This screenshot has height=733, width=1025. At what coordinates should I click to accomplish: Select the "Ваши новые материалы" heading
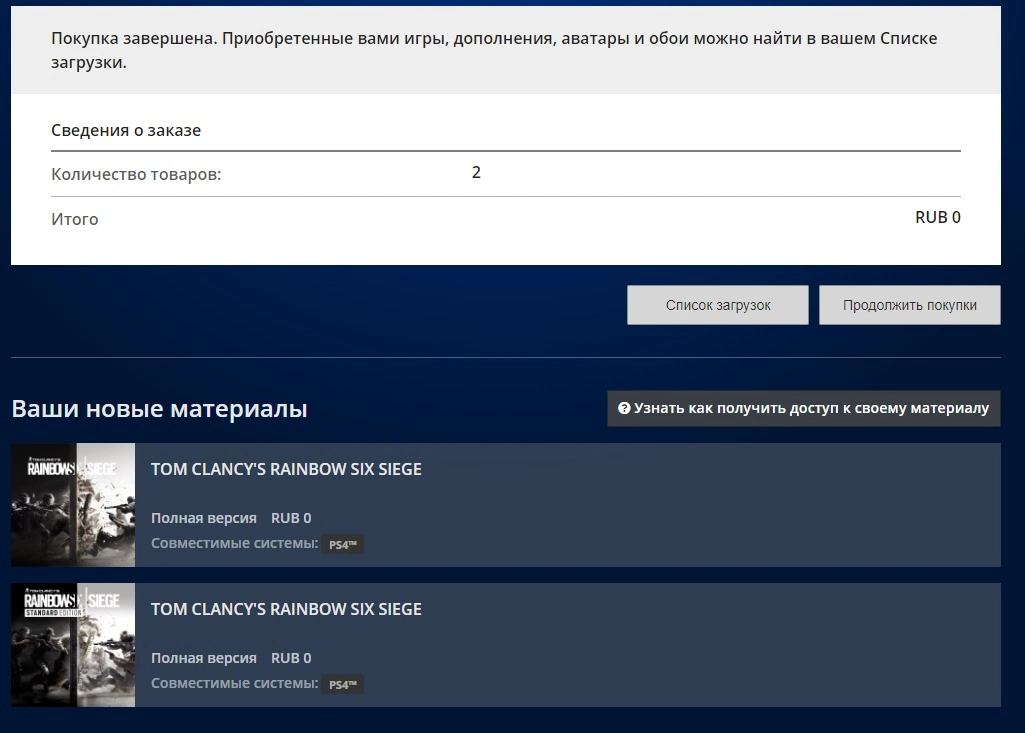160,409
